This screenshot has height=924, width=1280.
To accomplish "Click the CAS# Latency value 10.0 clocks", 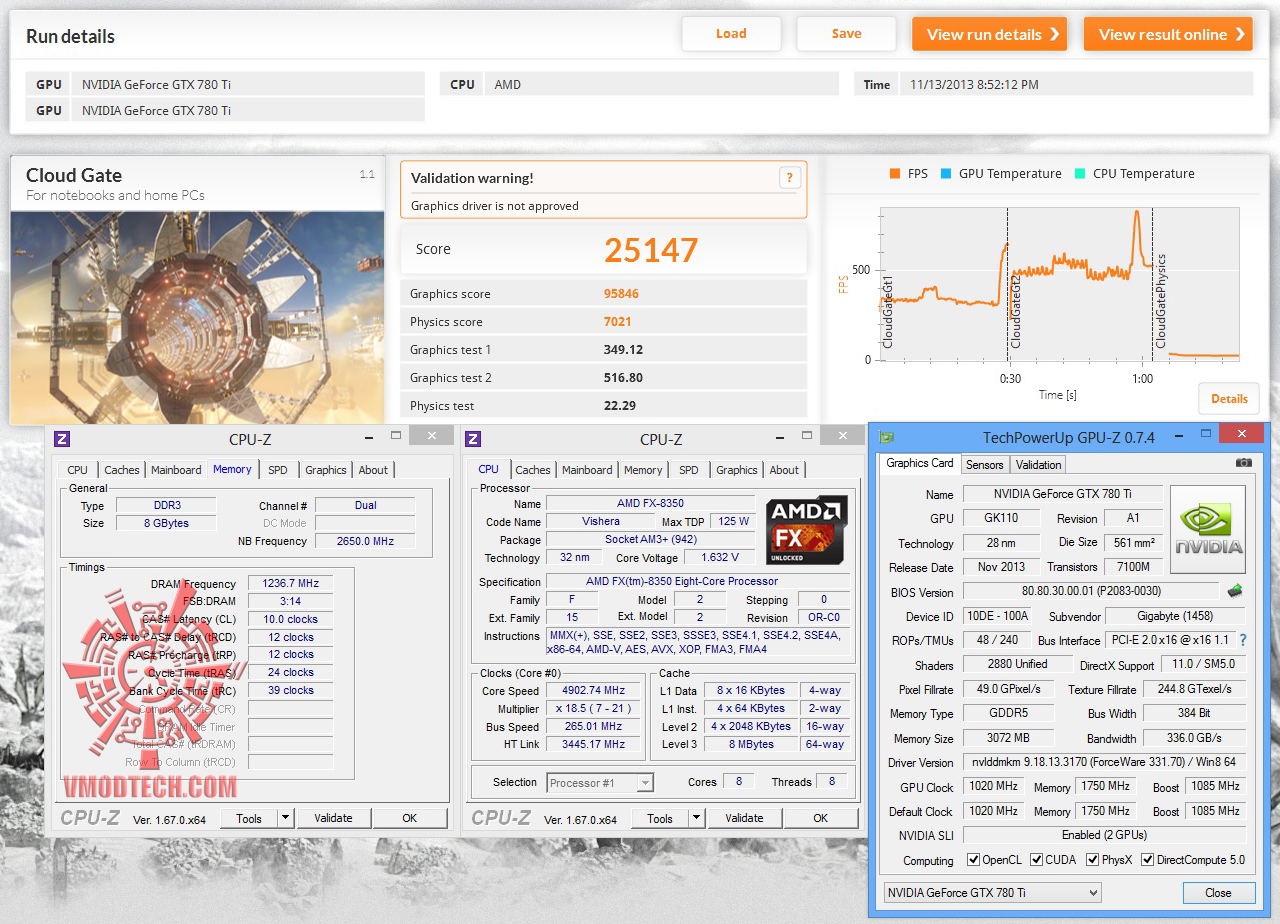I will click(290, 619).
